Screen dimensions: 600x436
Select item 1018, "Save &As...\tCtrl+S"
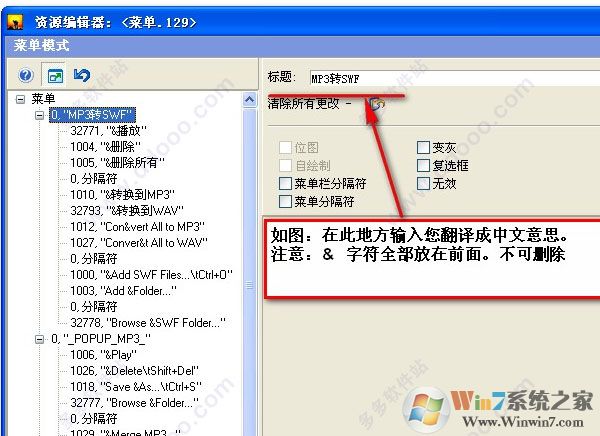coord(136,387)
